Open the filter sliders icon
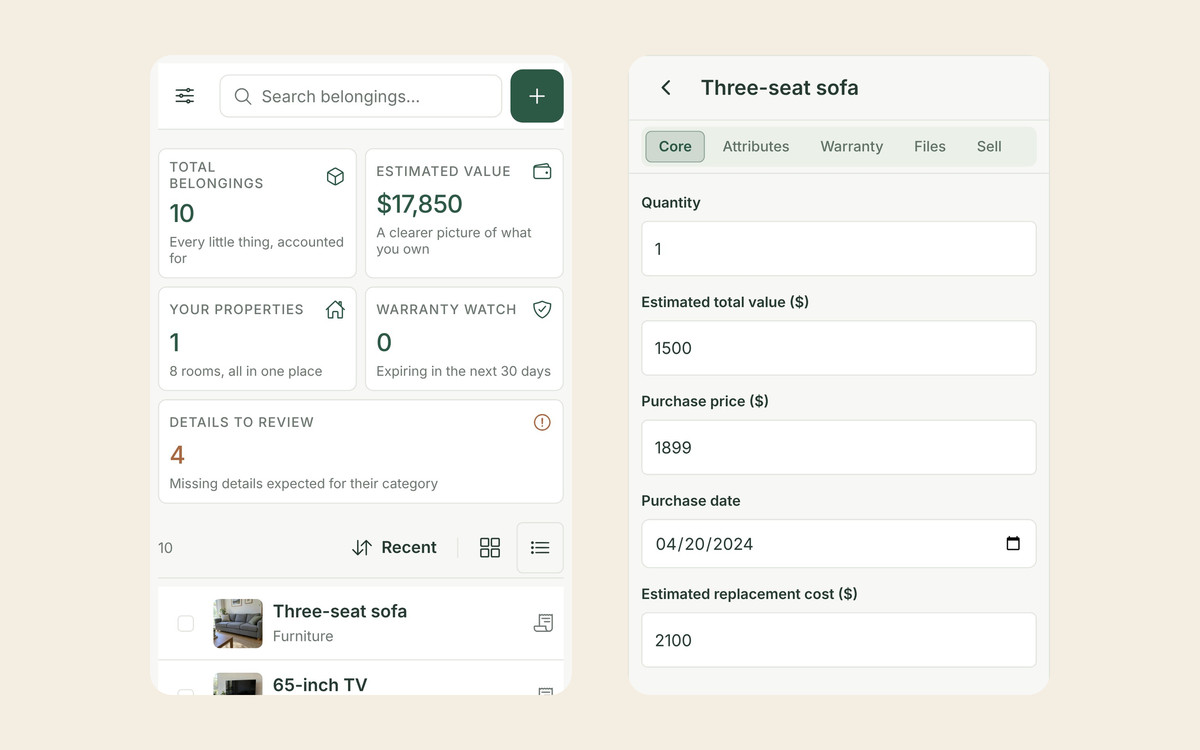Image resolution: width=1200 pixels, height=750 pixels. (x=185, y=96)
